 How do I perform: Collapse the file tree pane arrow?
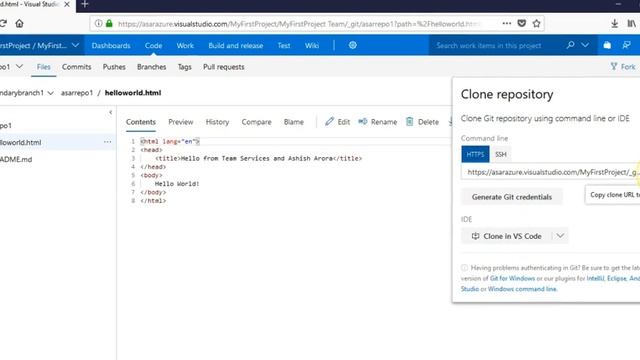point(111,112)
